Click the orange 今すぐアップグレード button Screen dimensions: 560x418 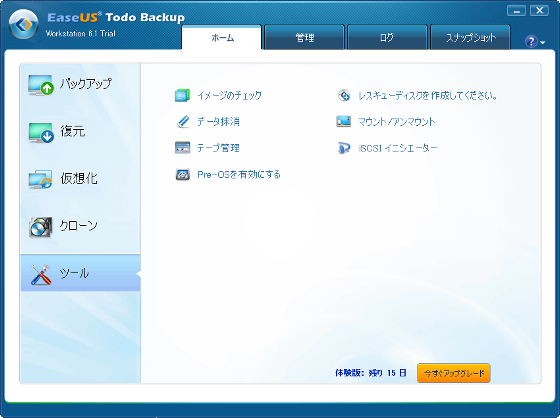click(x=454, y=373)
